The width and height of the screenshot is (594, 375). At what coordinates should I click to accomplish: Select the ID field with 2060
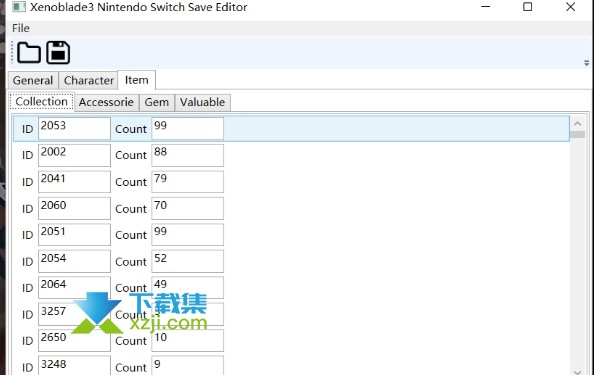(74, 208)
